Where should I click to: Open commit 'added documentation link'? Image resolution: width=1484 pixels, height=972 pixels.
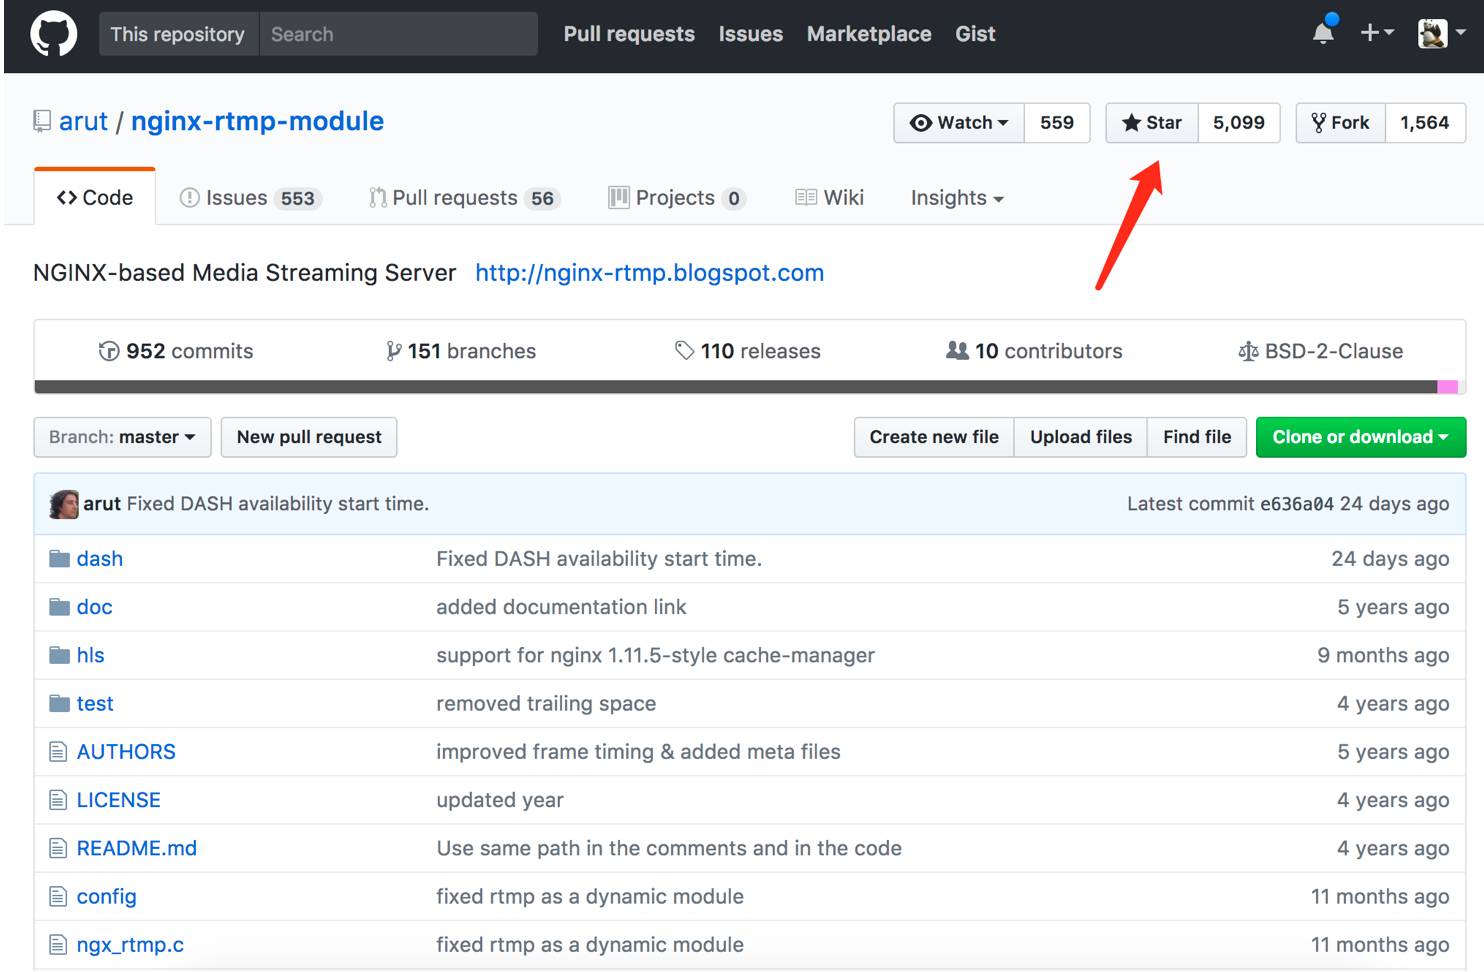(561, 607)
